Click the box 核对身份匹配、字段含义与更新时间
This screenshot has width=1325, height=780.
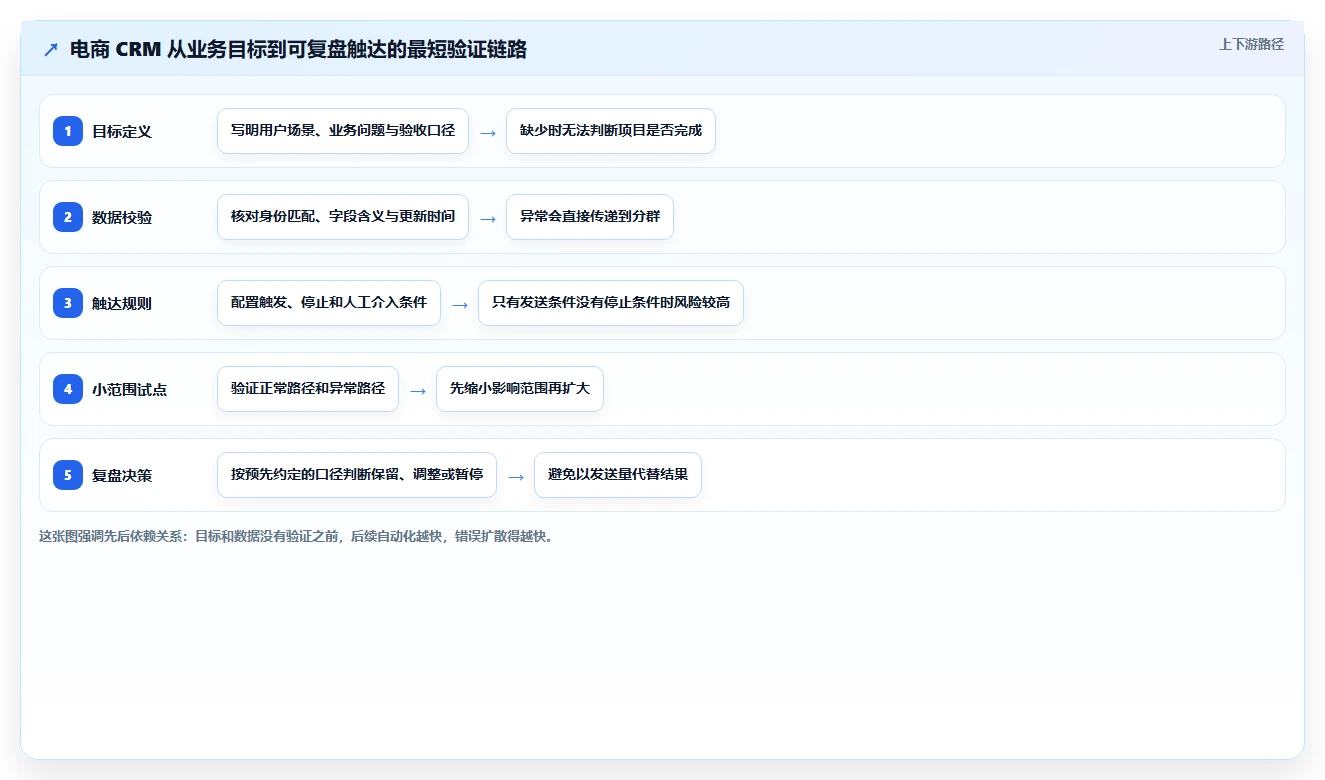click(x=343, y=217)
